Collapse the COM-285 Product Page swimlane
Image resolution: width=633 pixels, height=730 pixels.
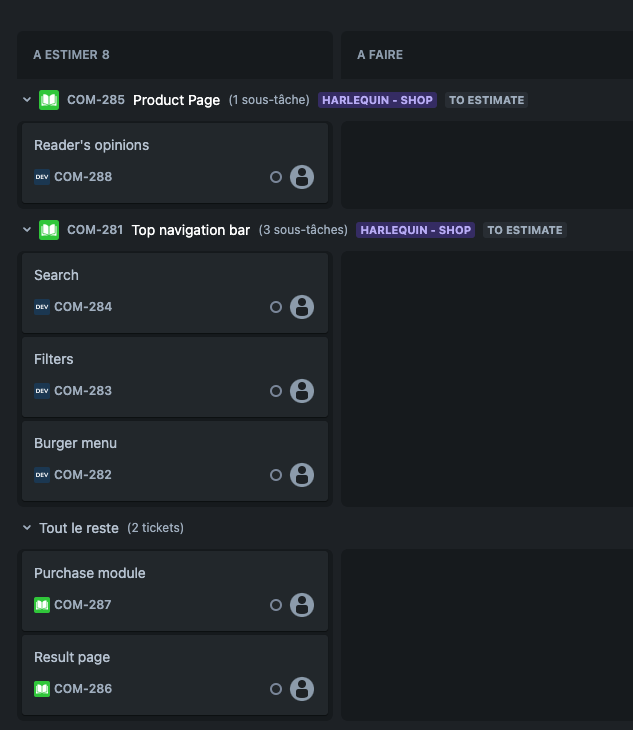[x=27, y=100]
